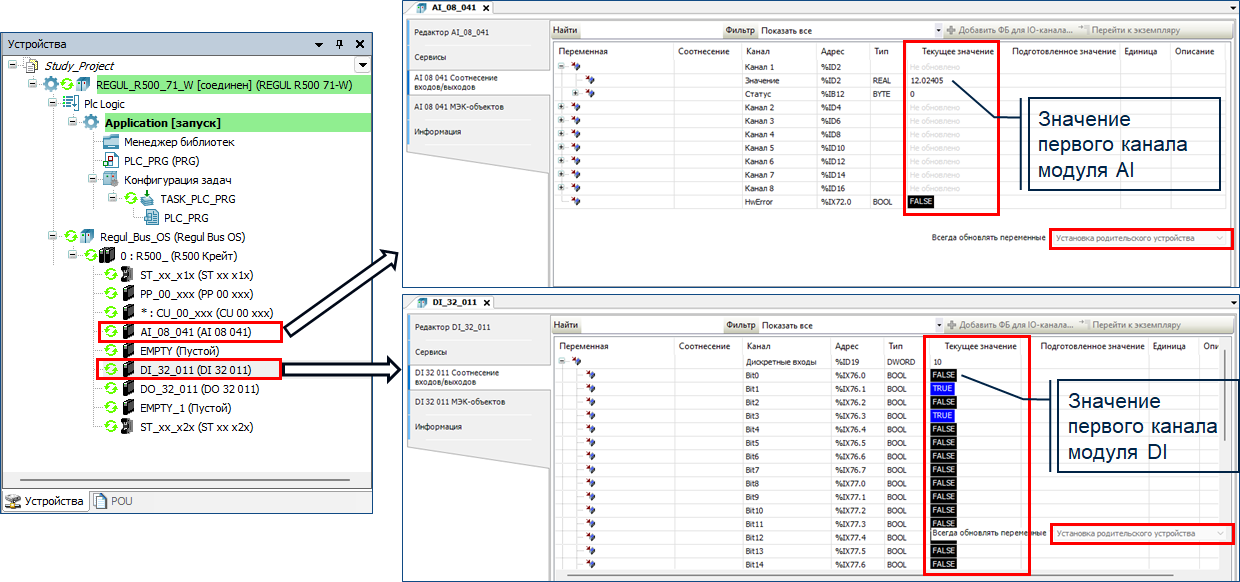
Task: Click the TASK_PLC_PRG task icon
Action: tap(146, 198)
